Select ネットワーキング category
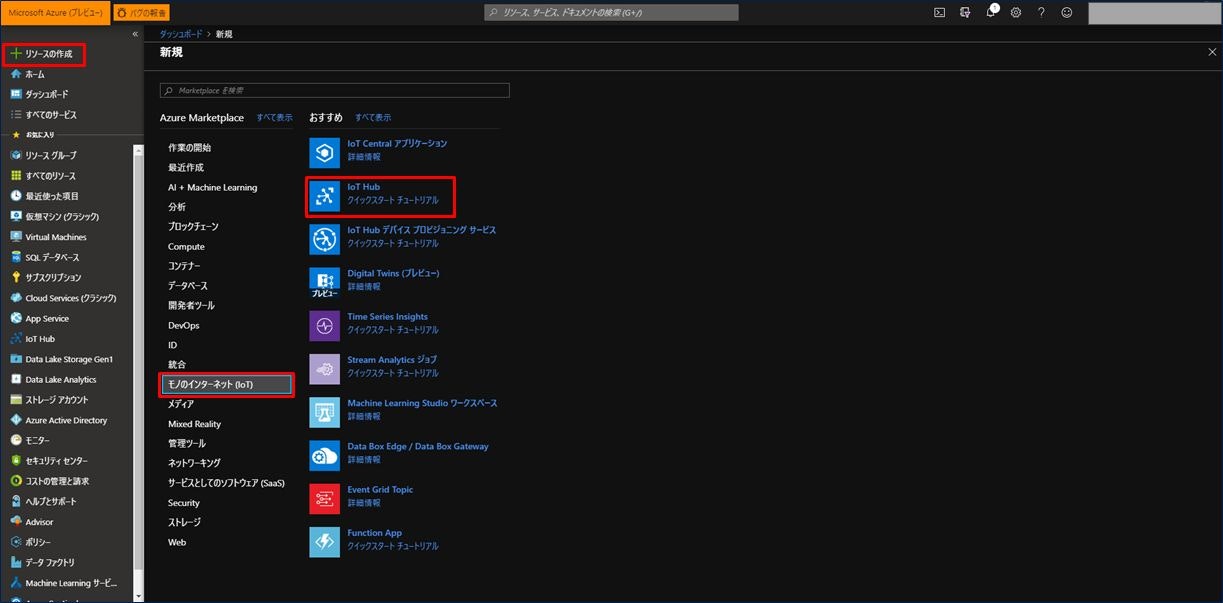The image size is (1223, 603). (x=194, y=463)
